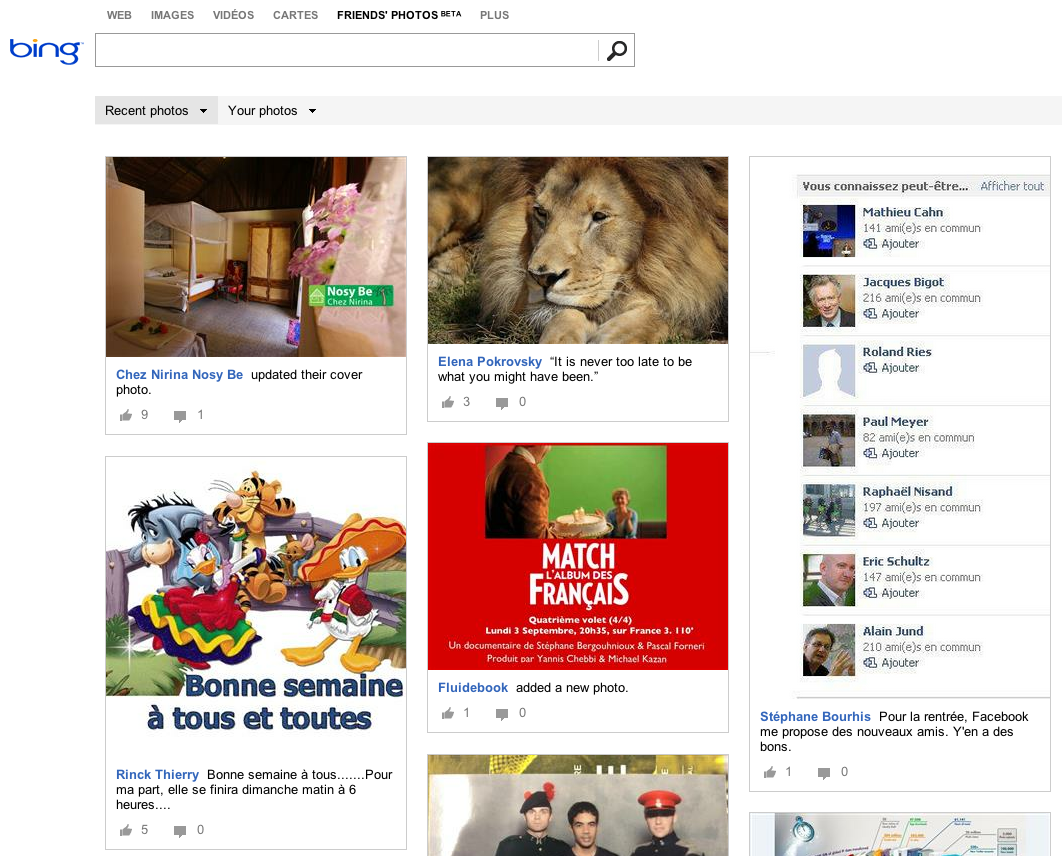Select the CARTES tab
This screenshot has width=1062, height=856.
point(295,15)
